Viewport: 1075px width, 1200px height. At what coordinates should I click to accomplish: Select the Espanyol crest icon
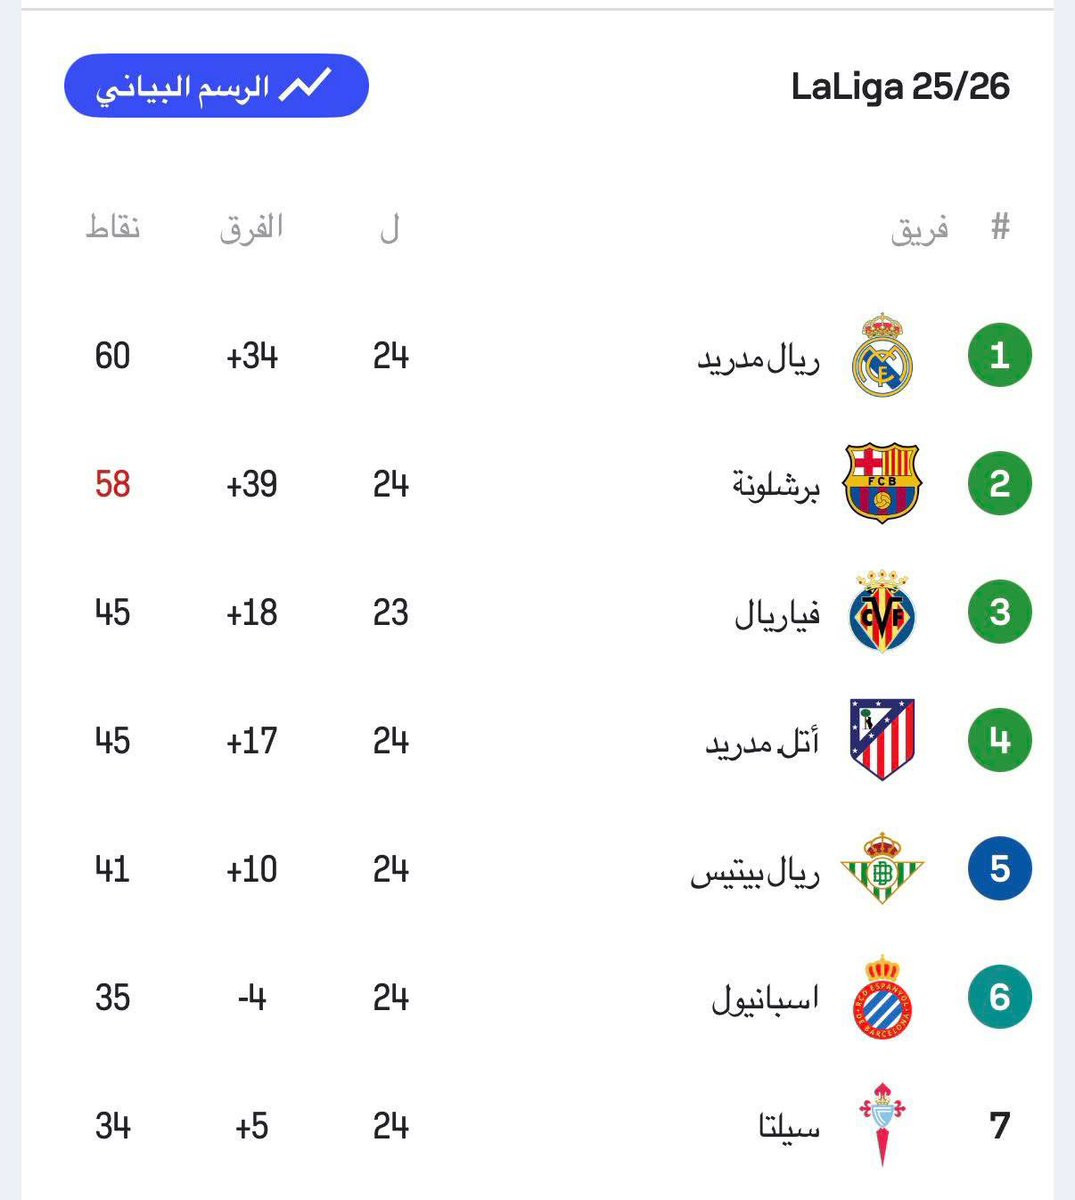tap(882, 997)
